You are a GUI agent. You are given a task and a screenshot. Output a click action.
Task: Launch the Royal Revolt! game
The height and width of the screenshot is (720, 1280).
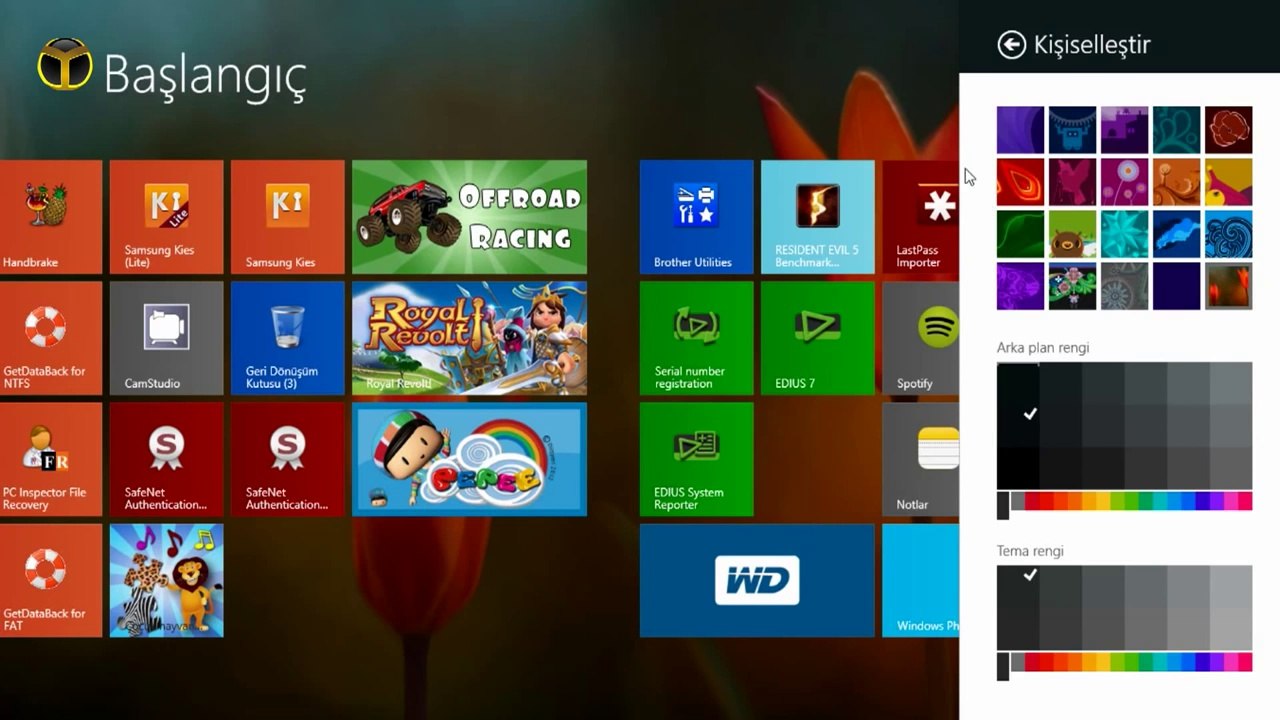pyautogui.click(x=469, y=338)
